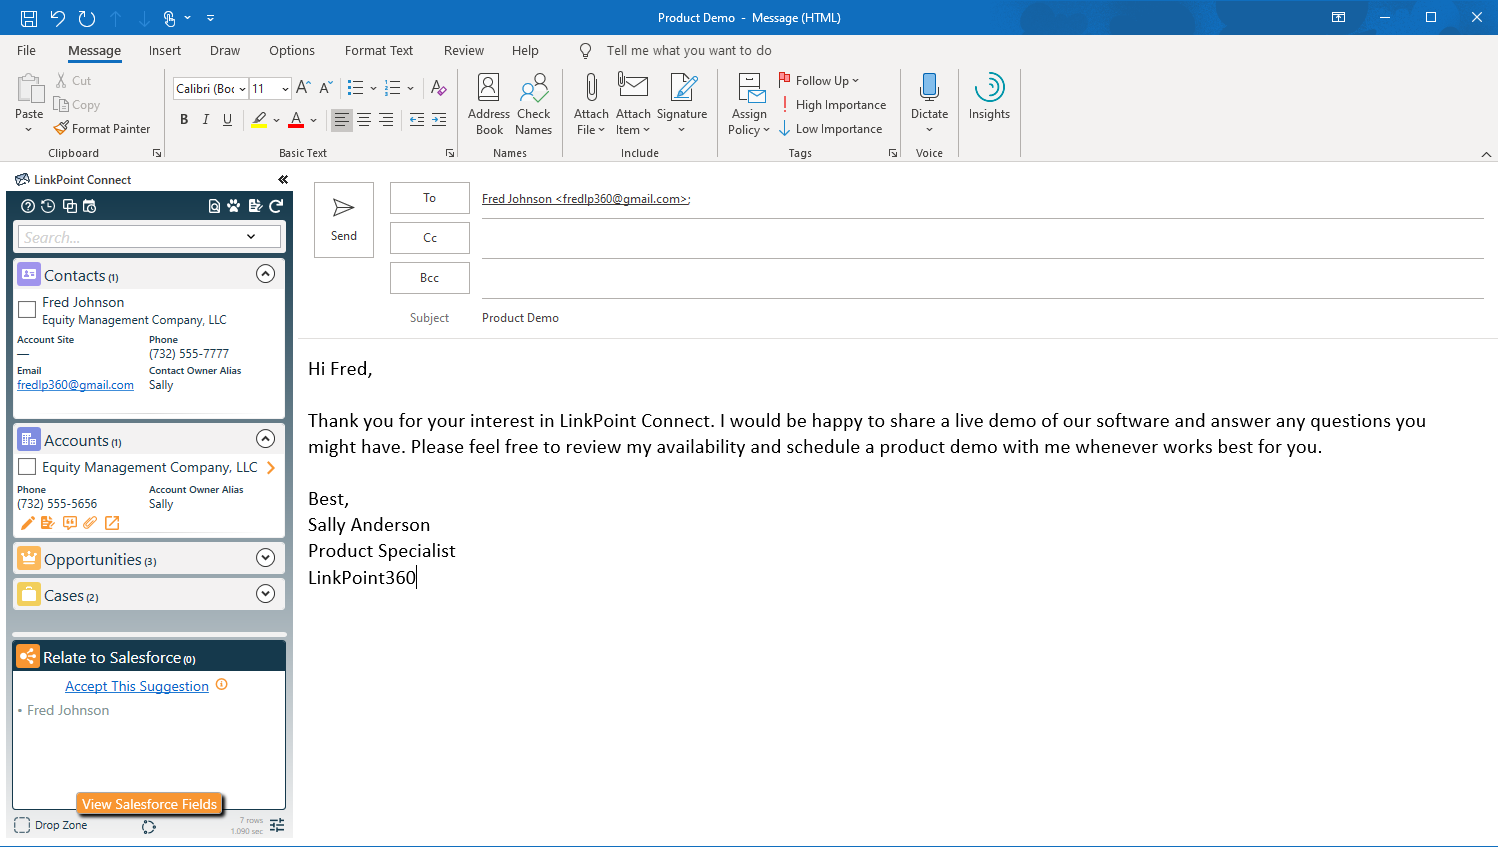Check the Equity Management Company account checkbox
The width and height of the screenshot is (1498, 847).
(x=27, y=467)
